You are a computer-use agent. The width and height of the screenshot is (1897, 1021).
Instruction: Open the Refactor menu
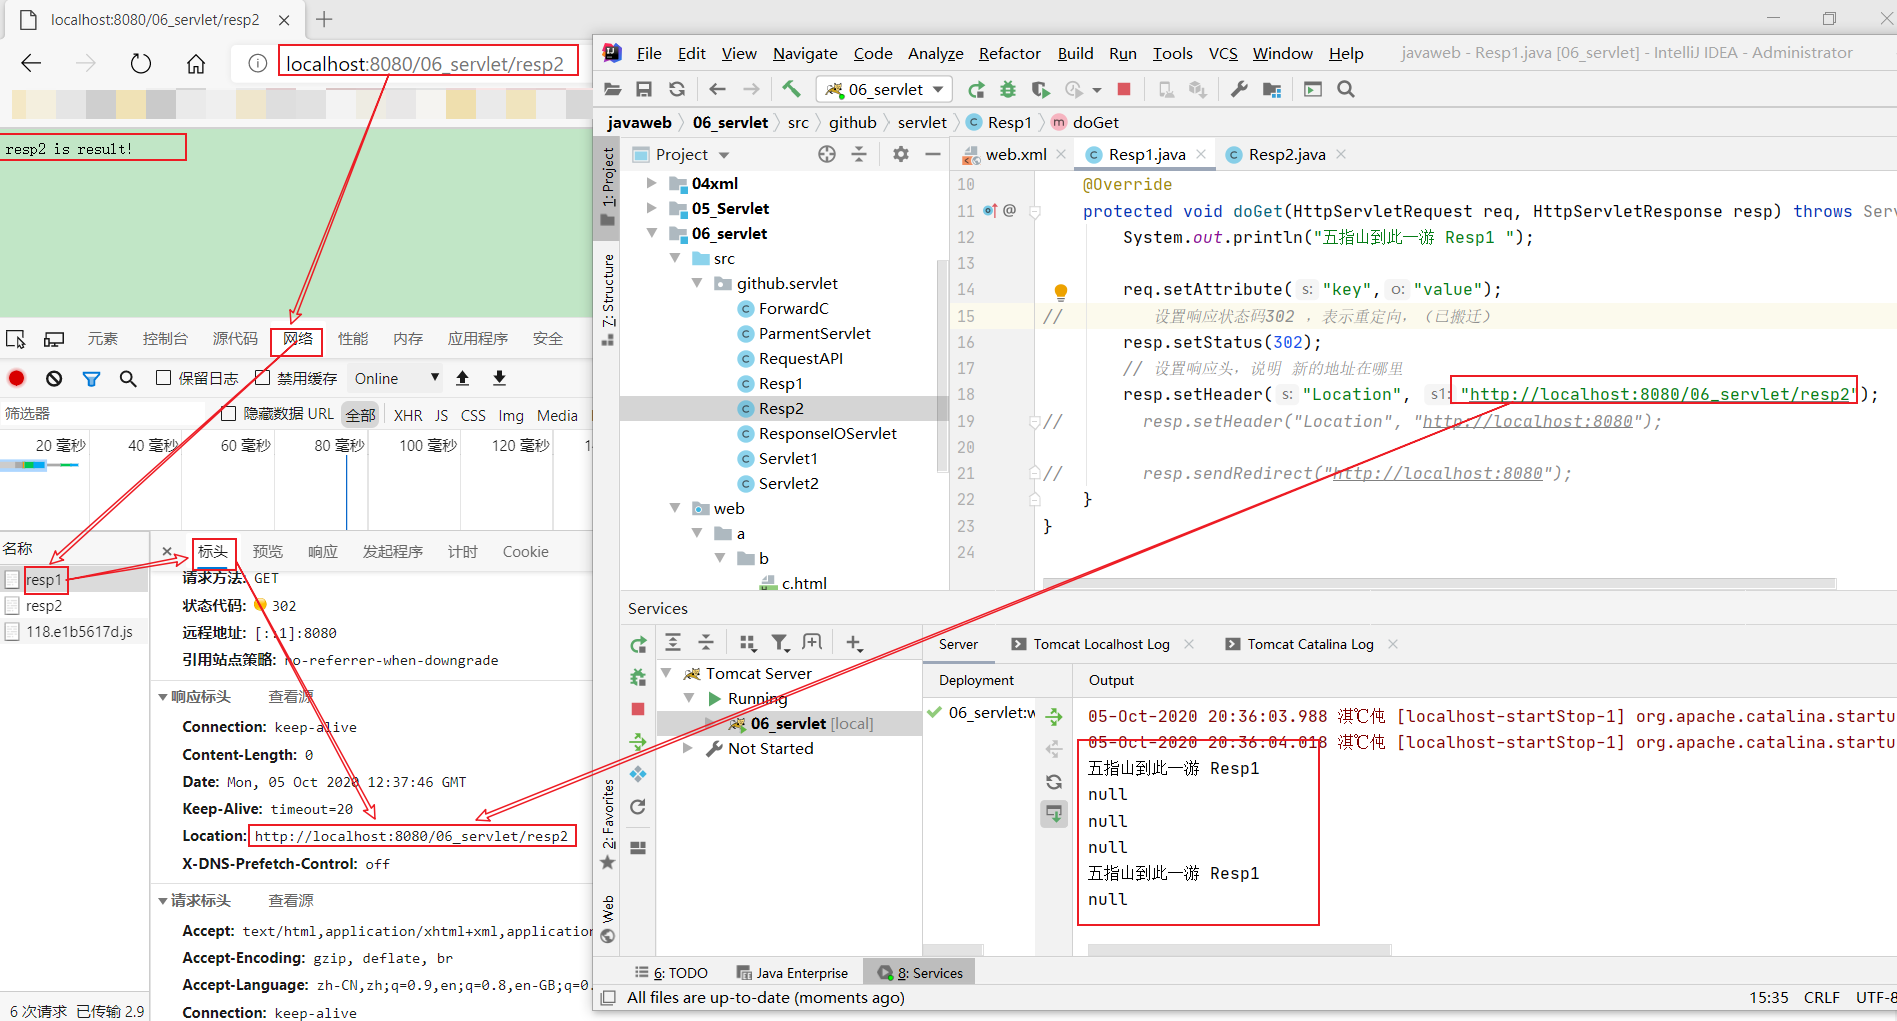click(x=1009, y=53)
